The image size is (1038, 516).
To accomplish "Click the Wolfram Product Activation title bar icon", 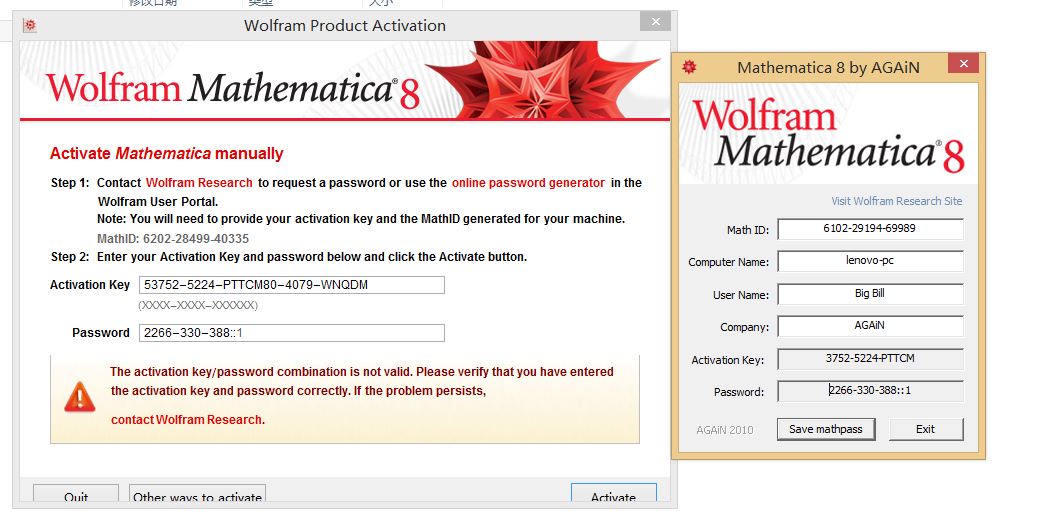I will pyautogui.click(x=31, y=25).
